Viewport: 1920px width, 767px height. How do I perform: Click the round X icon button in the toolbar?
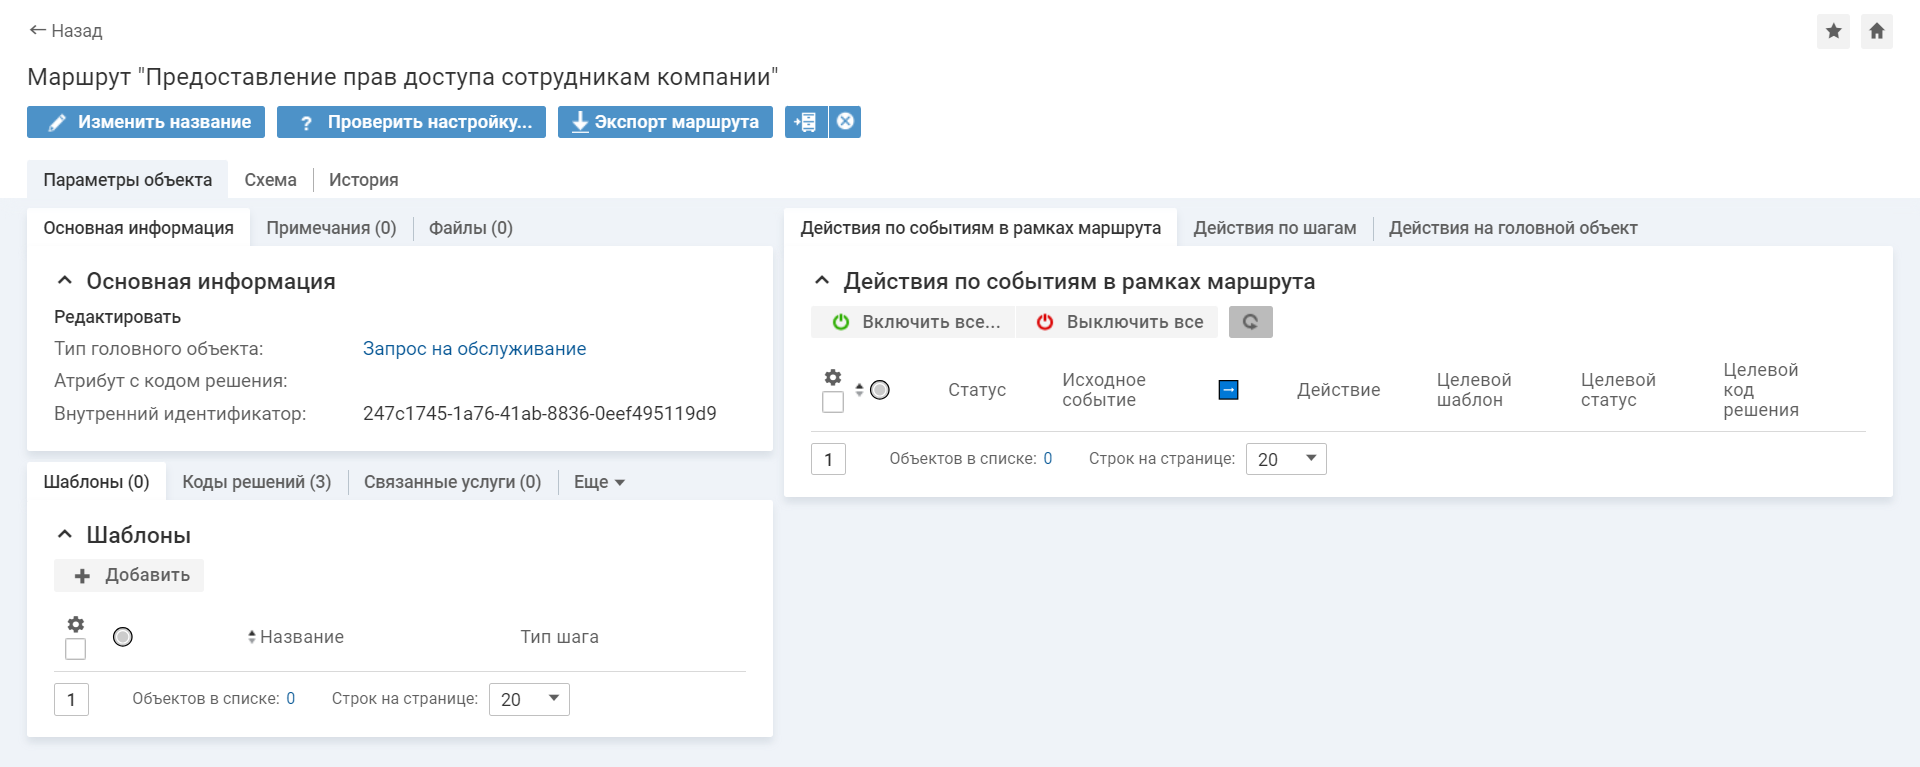pyautogui.click(x=845, y=122)
